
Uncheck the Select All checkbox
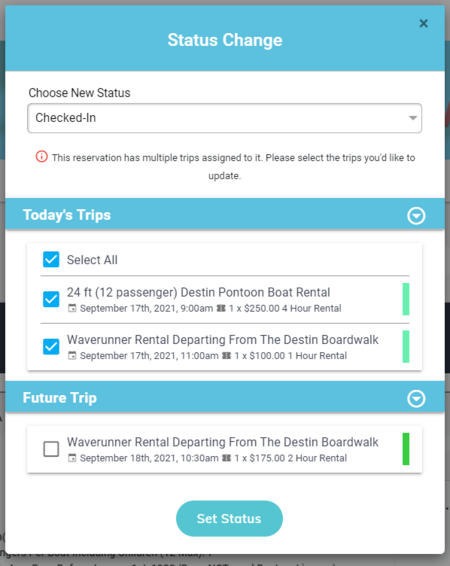click(x=51, y=260)
